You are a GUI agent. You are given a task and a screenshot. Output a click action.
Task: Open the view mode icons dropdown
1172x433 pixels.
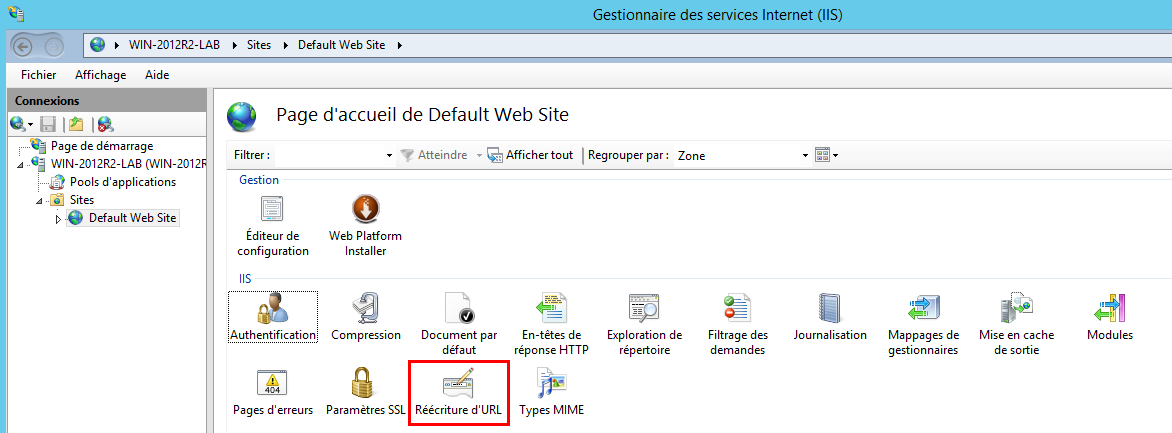pos(827,156)
